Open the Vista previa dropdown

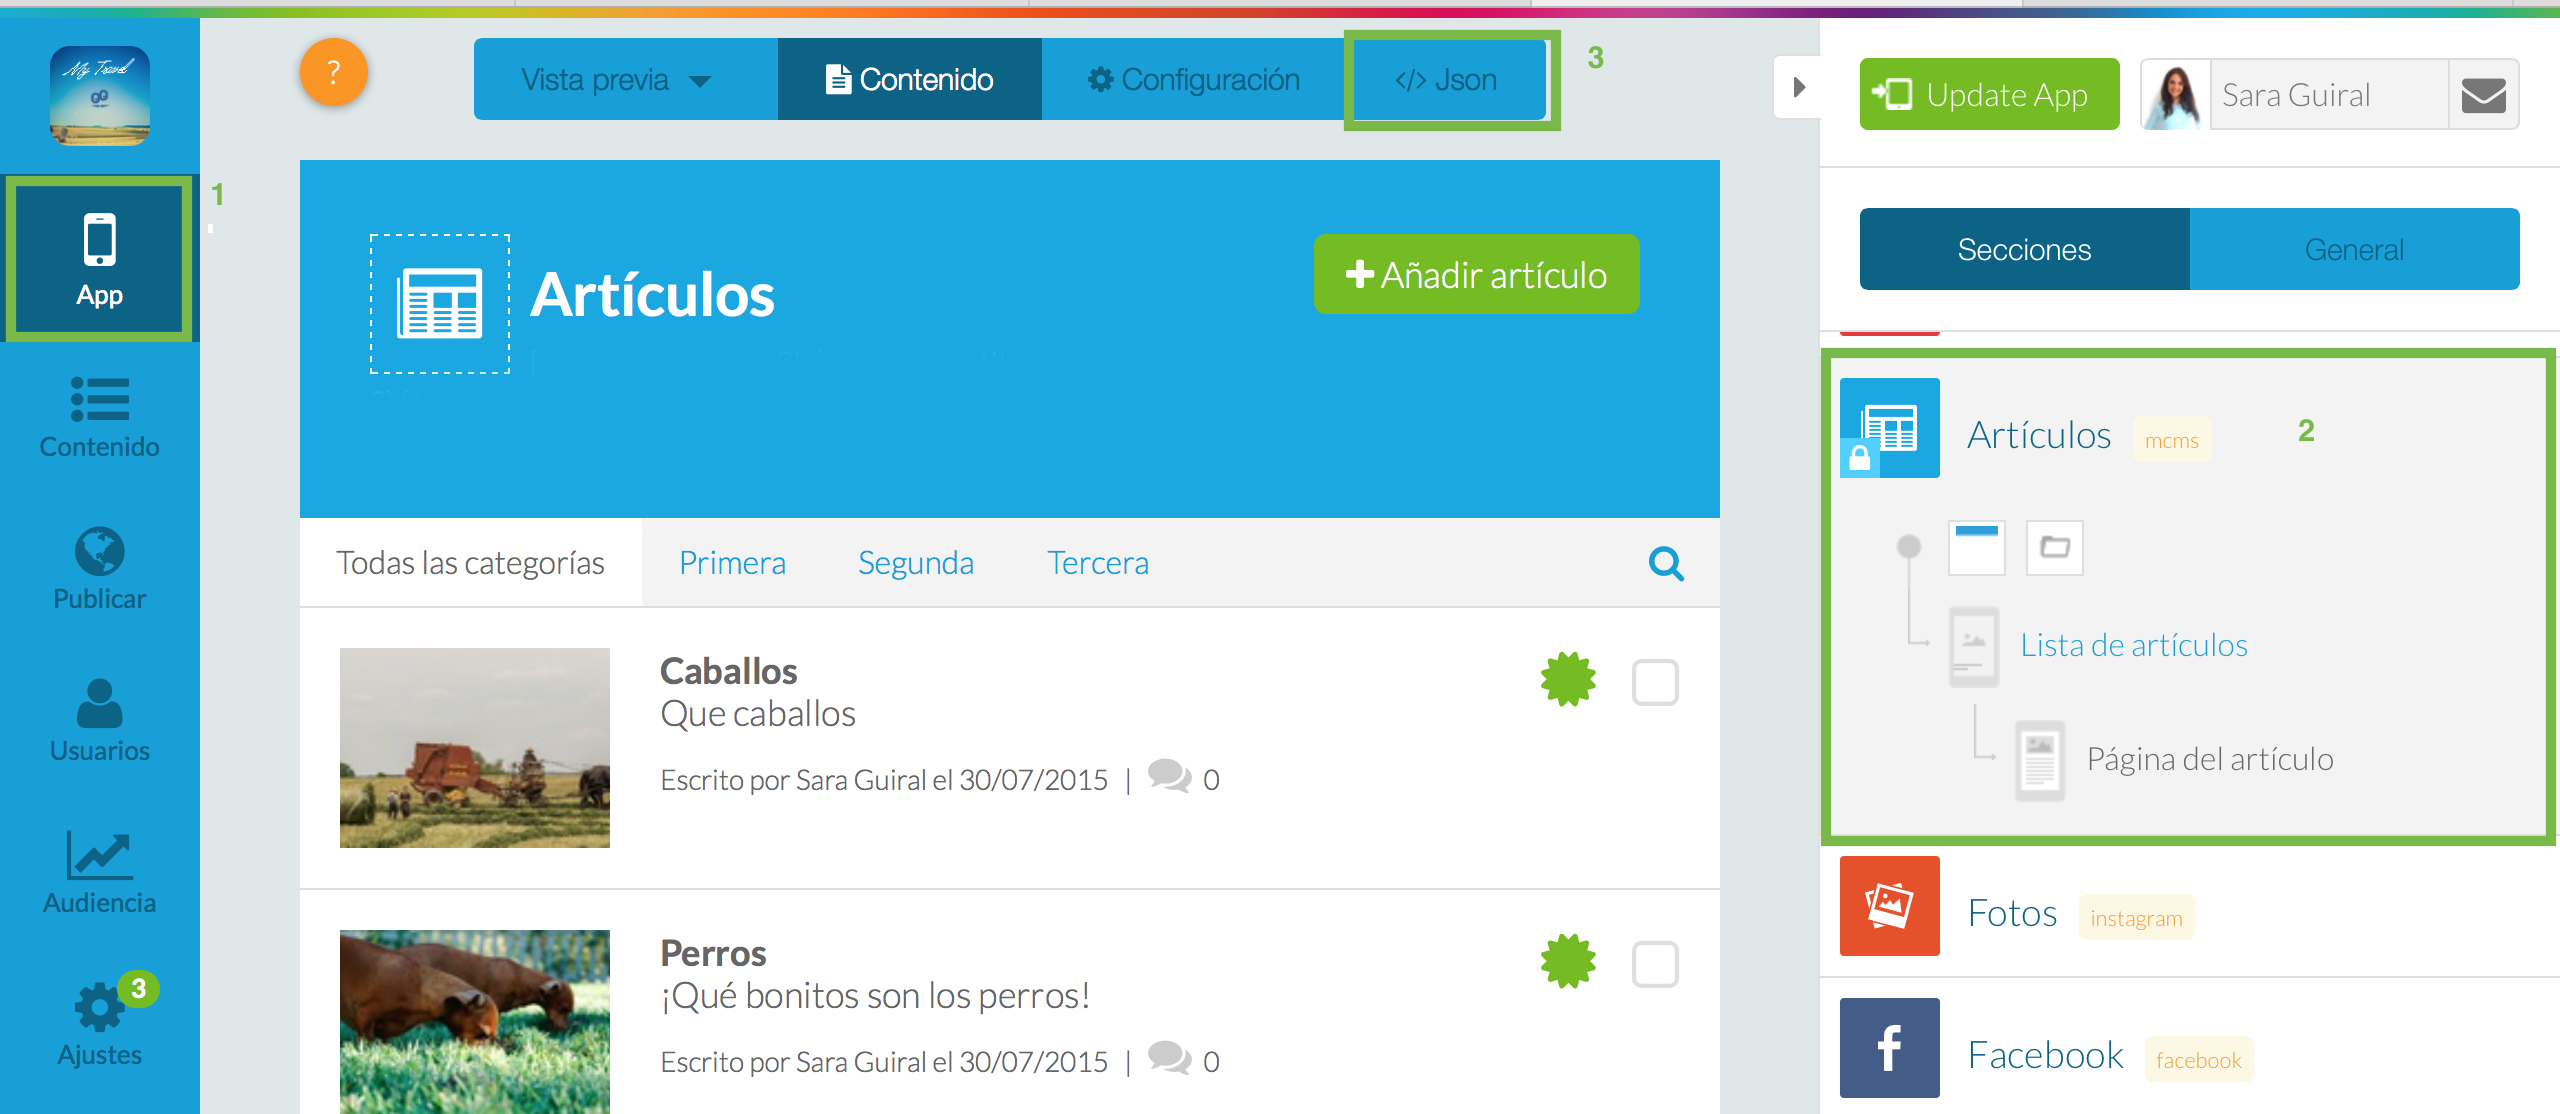coord(616,80)
